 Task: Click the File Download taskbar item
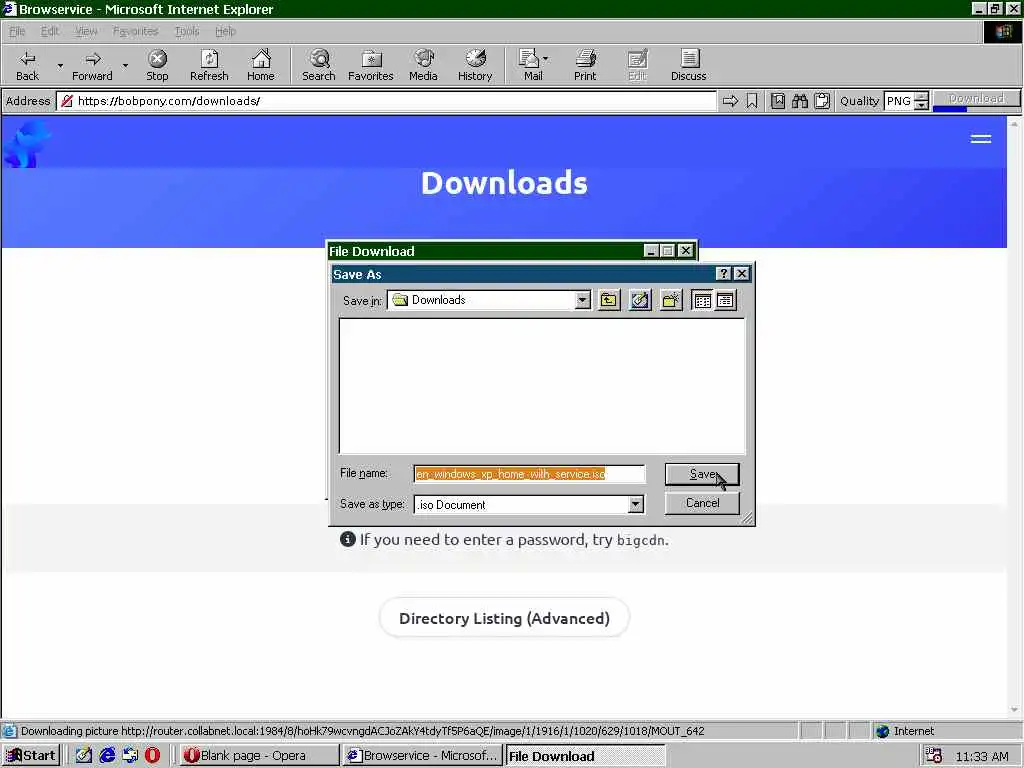pyautogui.click(x=585, y=755)
